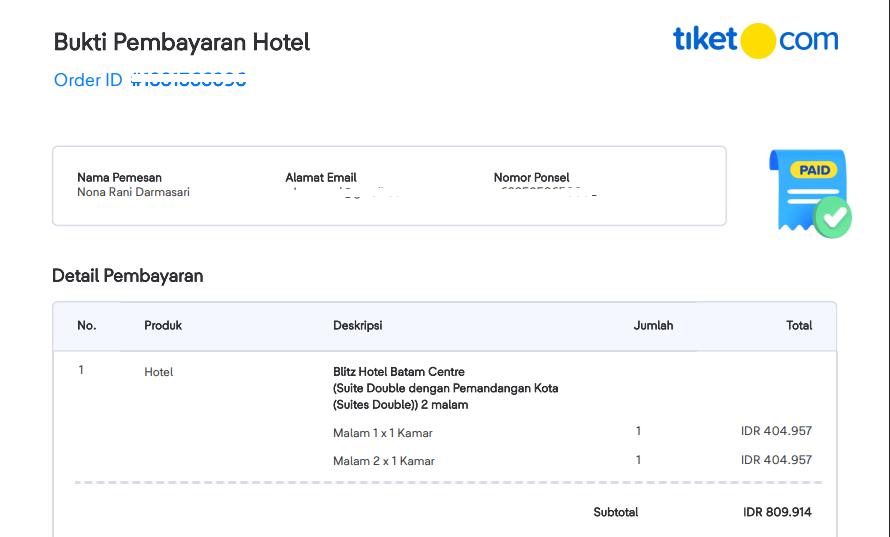
Task: Open the Order ID number link
Action: (189, 80)
